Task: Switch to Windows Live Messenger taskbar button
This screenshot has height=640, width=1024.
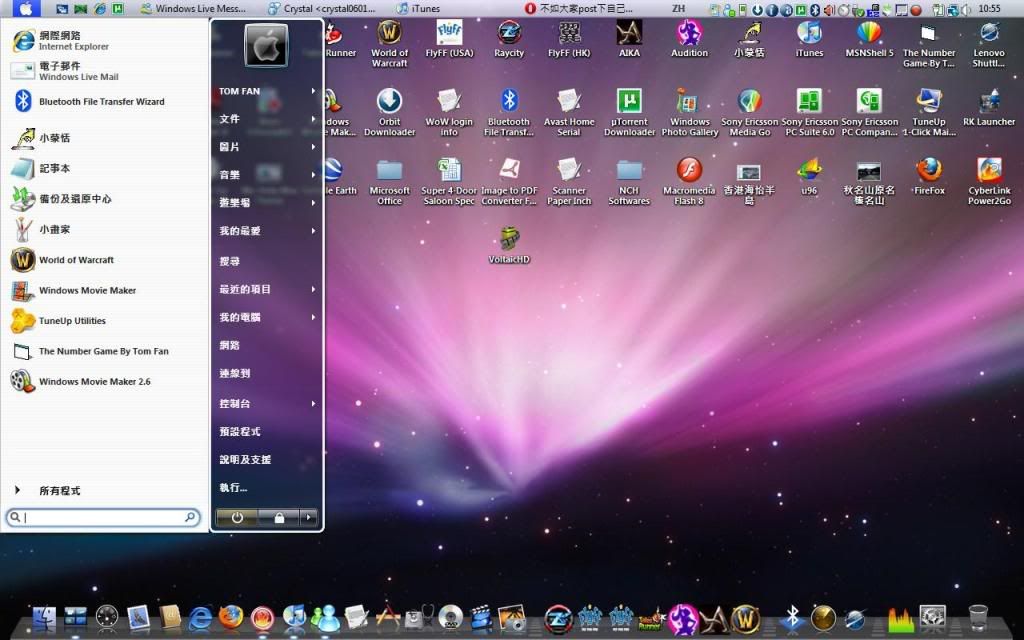Action: 193,8
